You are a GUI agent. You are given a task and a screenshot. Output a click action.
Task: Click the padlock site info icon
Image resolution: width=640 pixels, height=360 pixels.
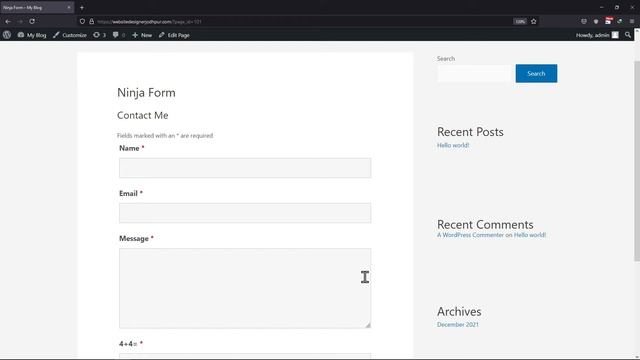pos(91,21)
